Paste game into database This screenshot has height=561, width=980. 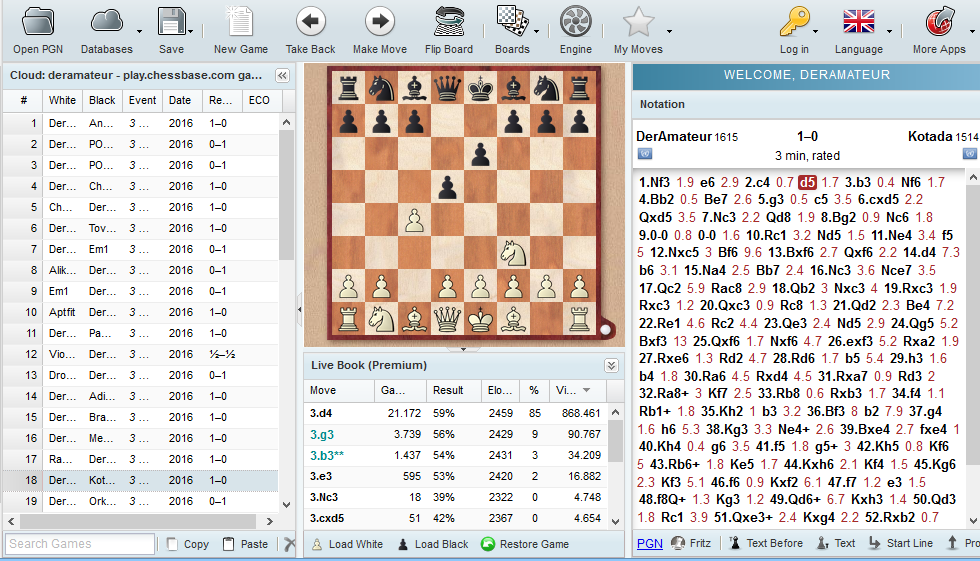pyautogui.click(x=246, y=544)
